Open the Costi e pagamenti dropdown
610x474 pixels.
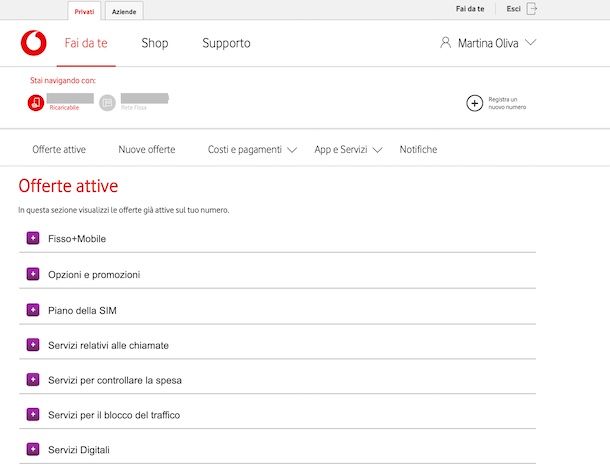252,149
